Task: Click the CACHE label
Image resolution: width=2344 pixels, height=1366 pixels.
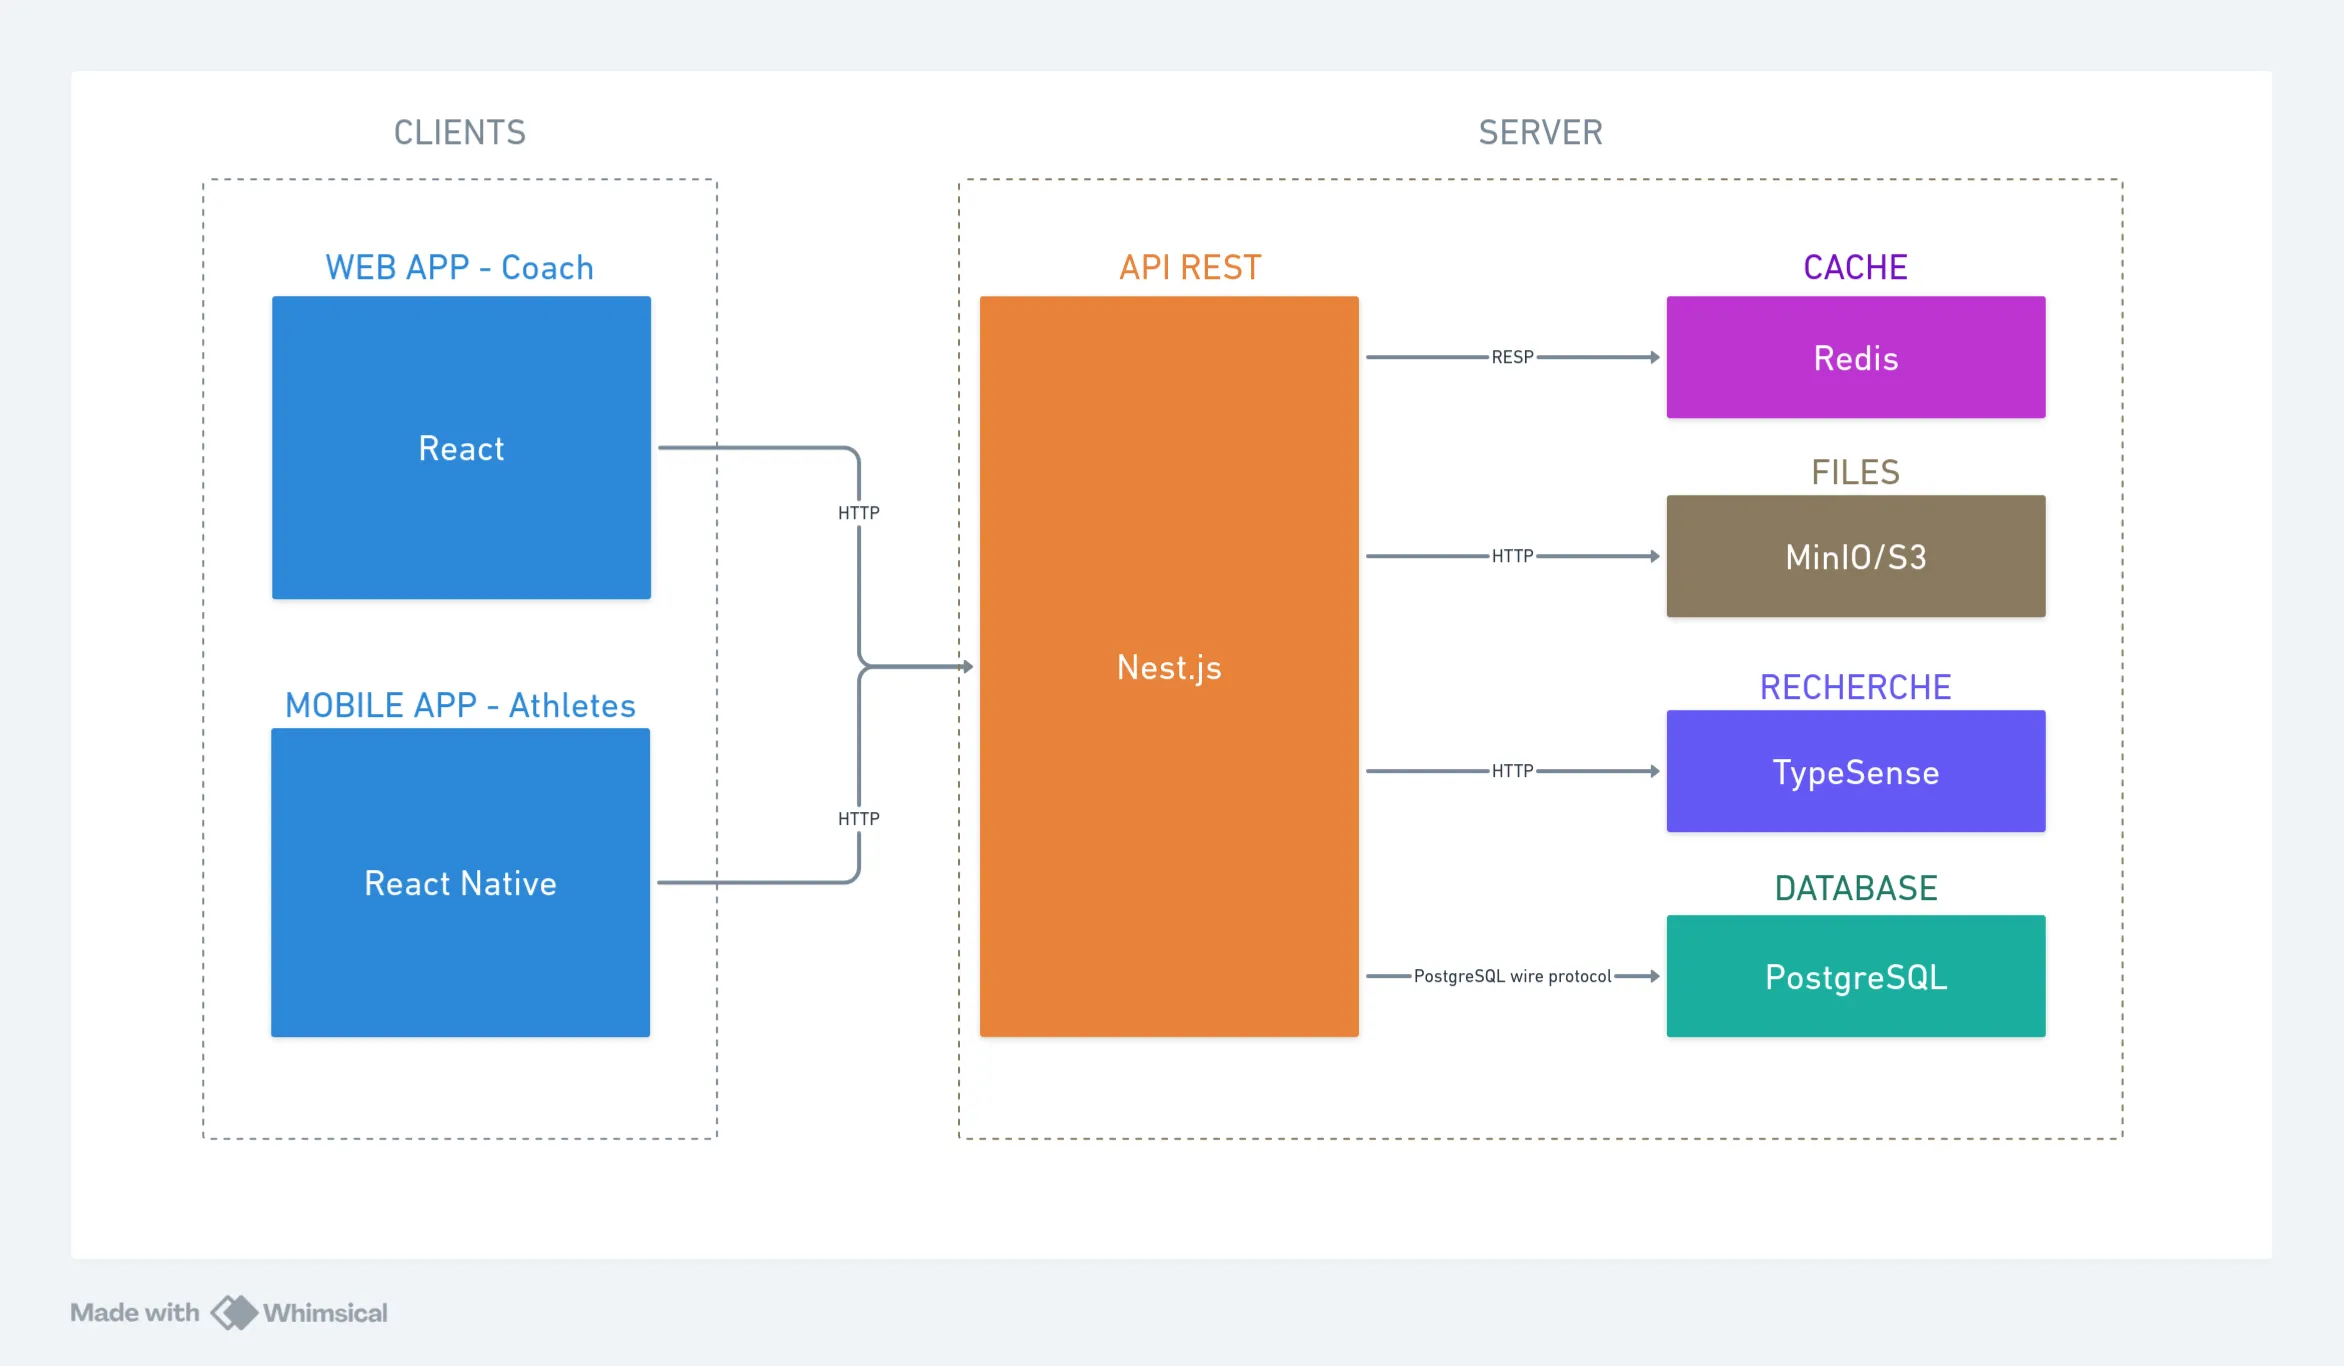Action: (1856, 267)
